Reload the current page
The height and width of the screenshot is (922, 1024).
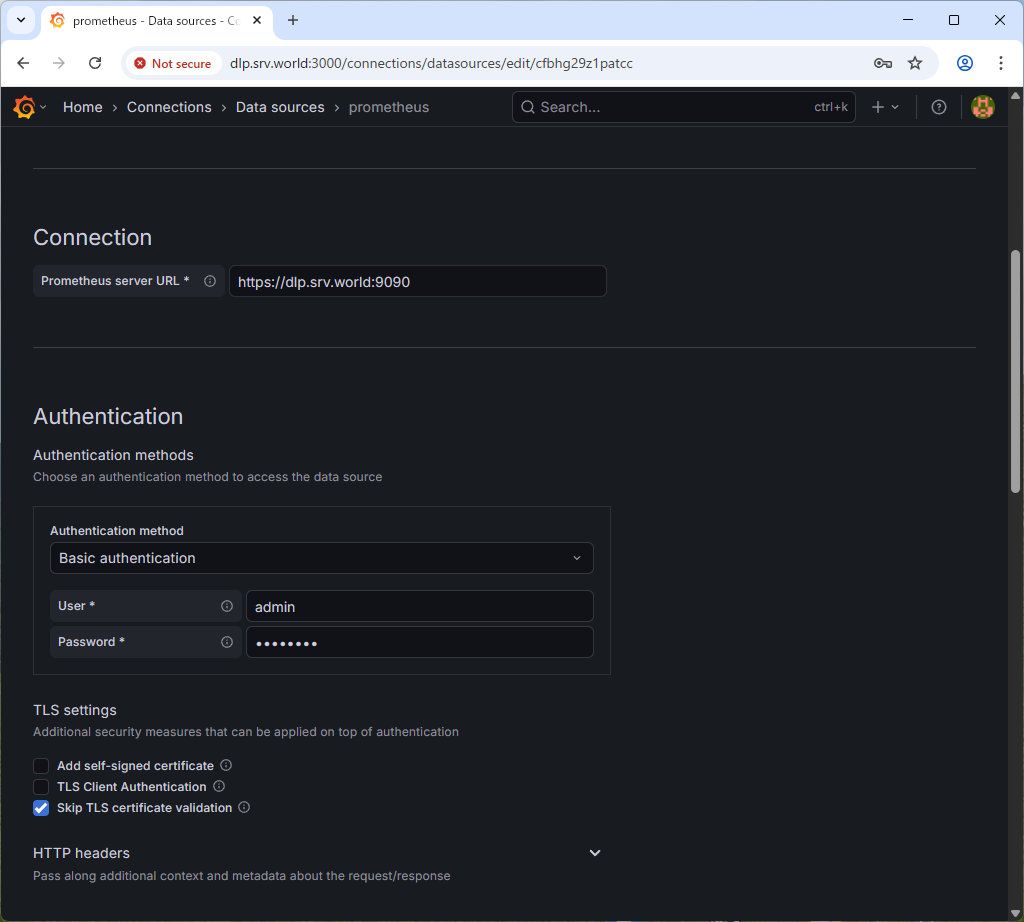coord(95,63)
